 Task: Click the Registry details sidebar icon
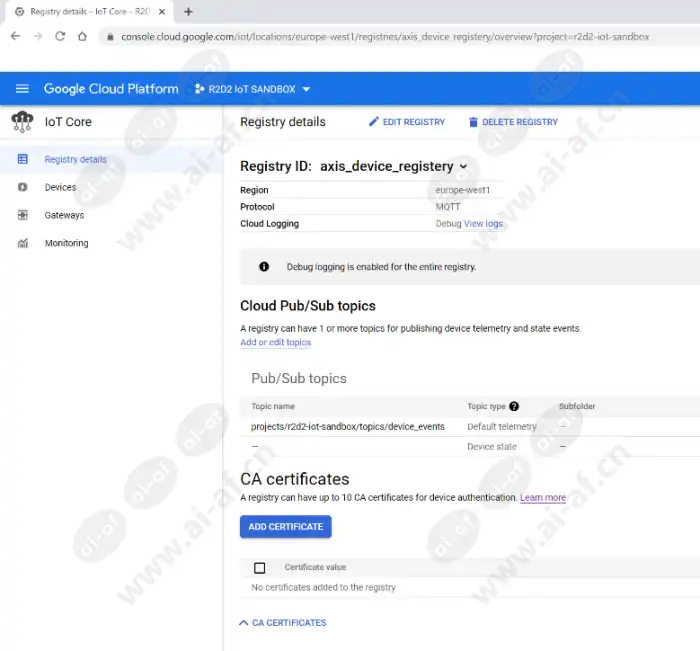(x=22, y=159)
